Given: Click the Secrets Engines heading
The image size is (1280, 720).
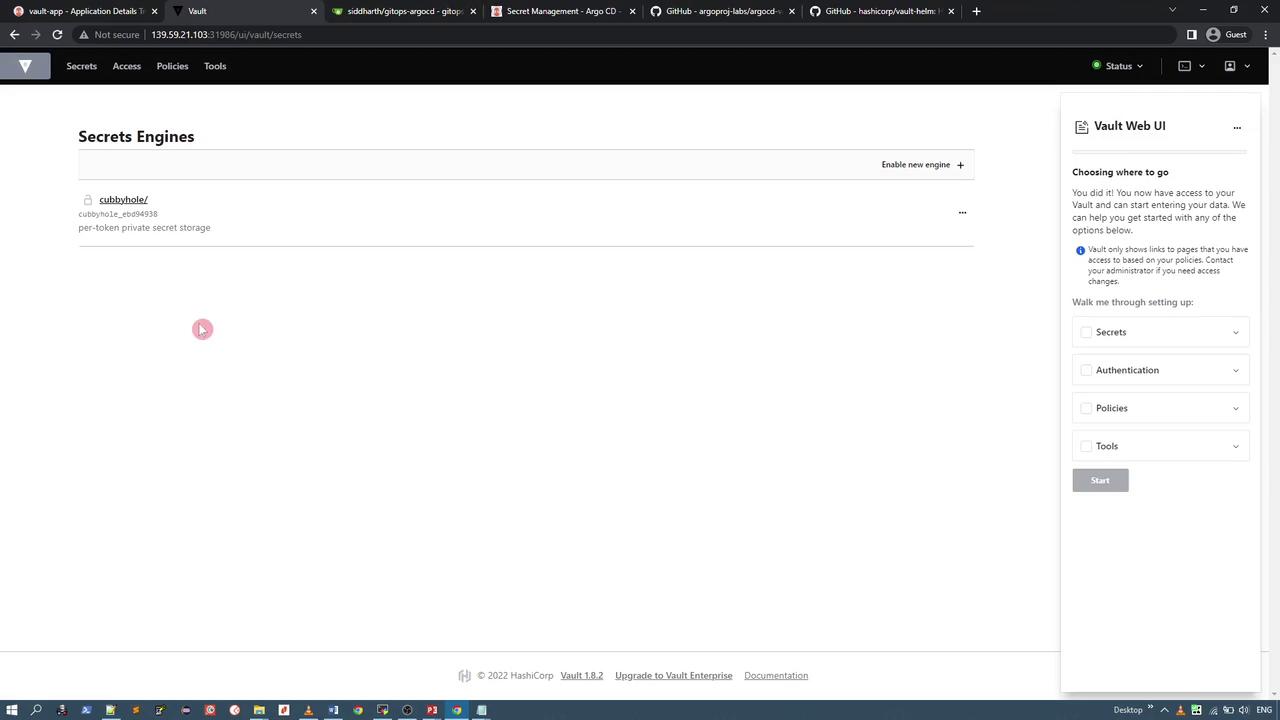Looking at the screenshot, I should (x=136, y=137).
